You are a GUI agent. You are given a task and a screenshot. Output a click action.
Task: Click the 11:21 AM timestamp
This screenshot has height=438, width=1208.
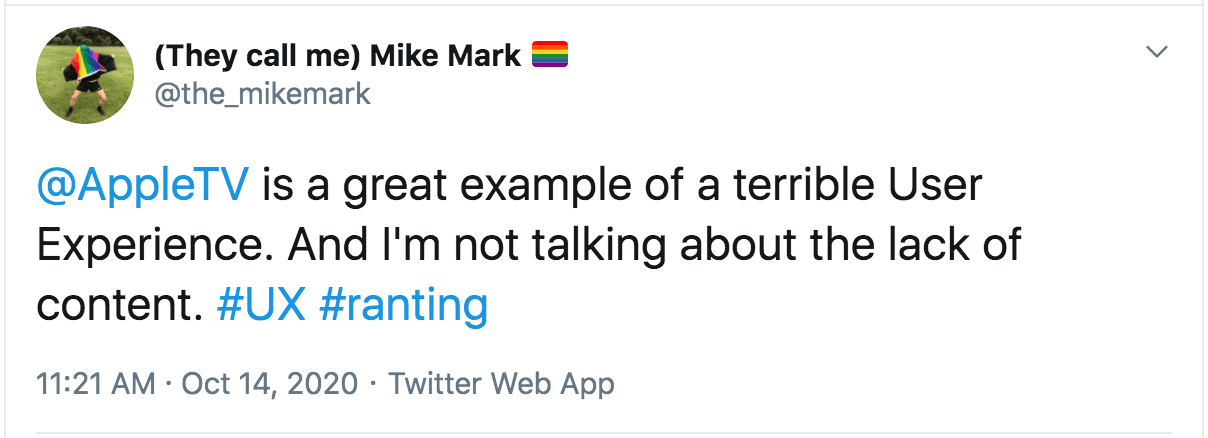pos(95,383)
